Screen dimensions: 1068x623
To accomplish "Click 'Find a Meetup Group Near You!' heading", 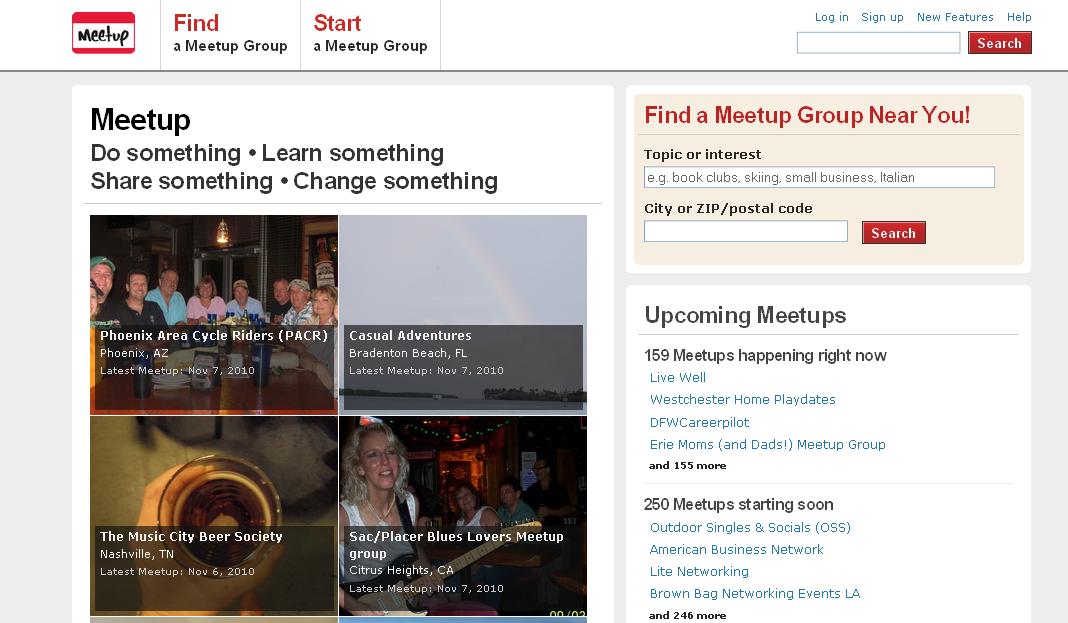I will pos(807,115).
